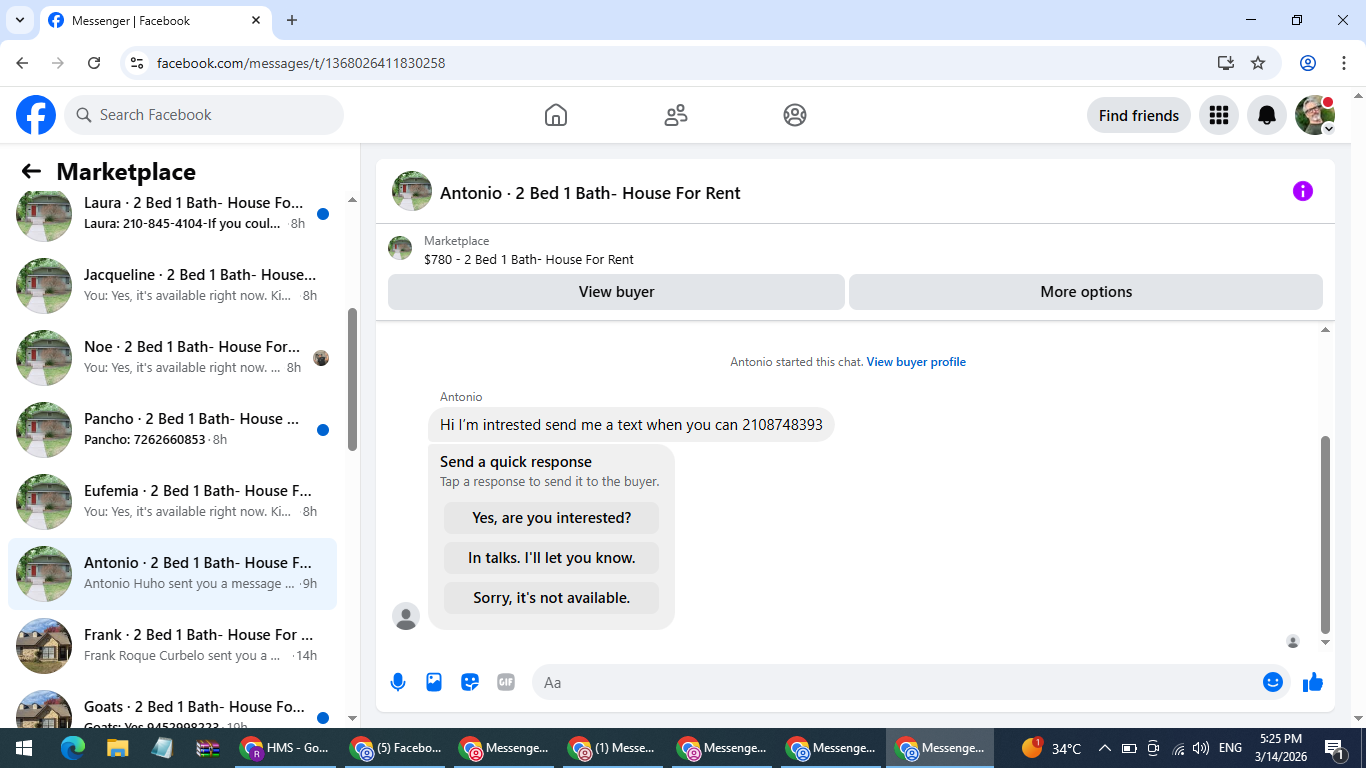Open Jacqueline's conversation in the list
This screenshot has width=1366, height=768.
coord(172,285)
